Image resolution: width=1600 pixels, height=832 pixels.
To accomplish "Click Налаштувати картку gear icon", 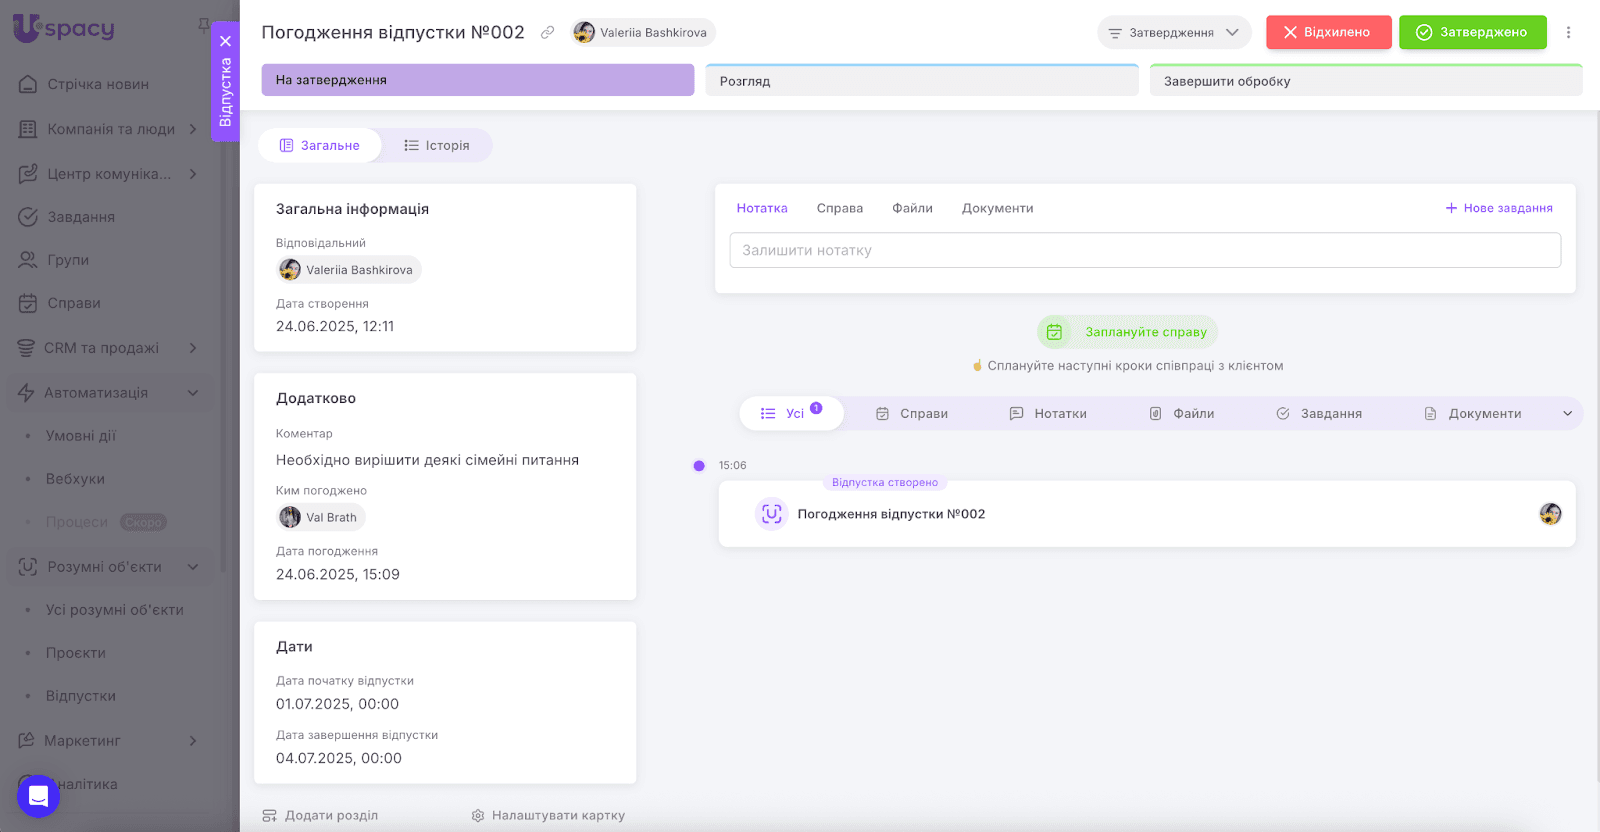I will 478,816.
